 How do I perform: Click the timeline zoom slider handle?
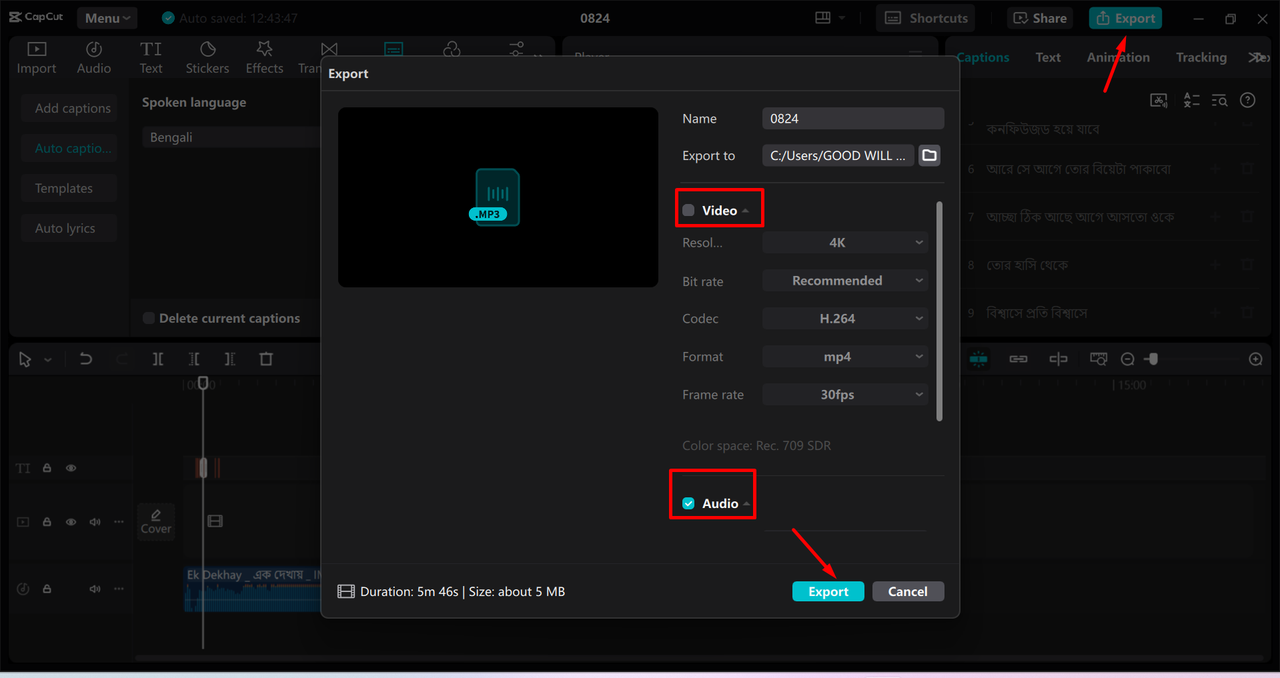[1152, 359]
